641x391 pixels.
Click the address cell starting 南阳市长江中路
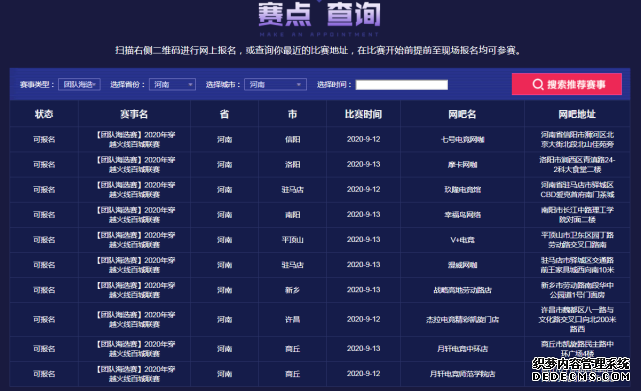(577, 215)
